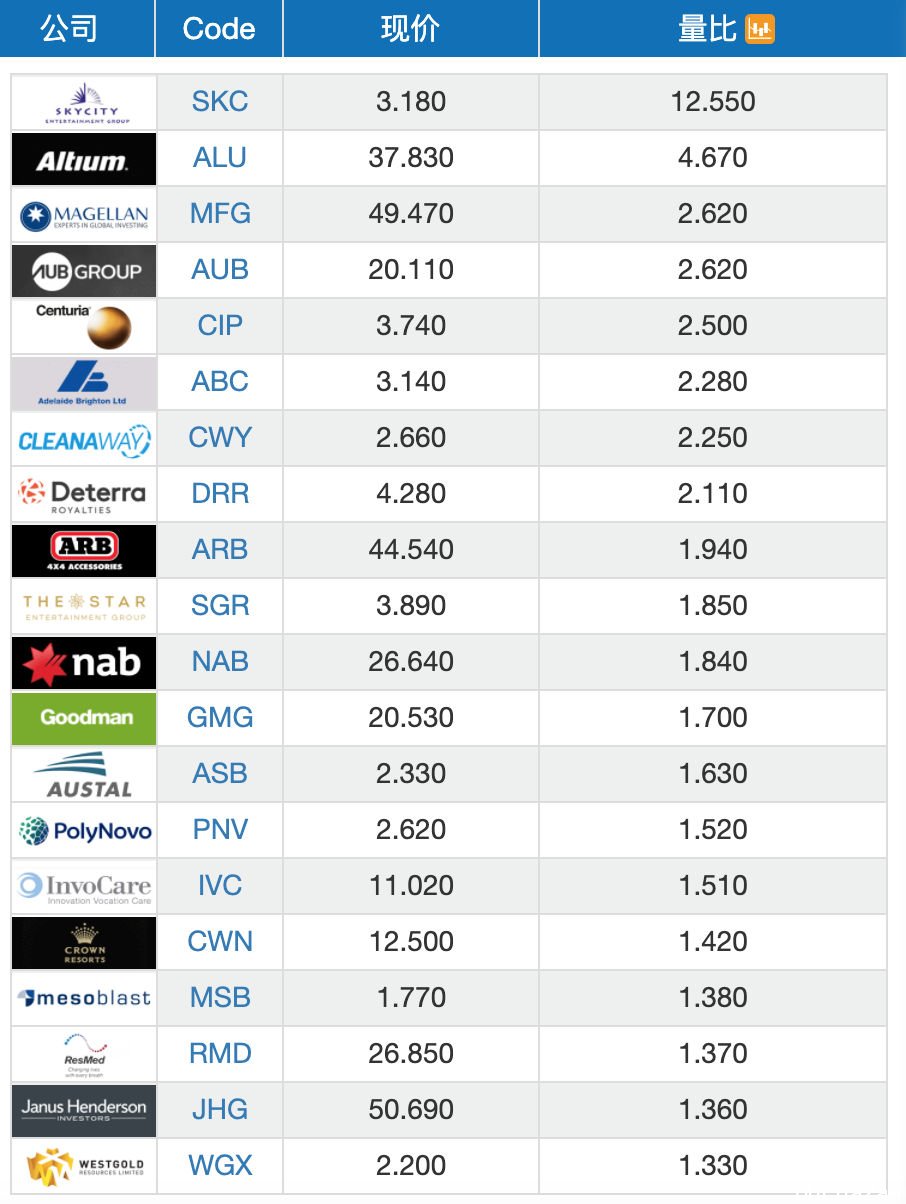Select the Cleanaway logo
This screenshot has height=1204, width=906.
[x=84, y=438]
